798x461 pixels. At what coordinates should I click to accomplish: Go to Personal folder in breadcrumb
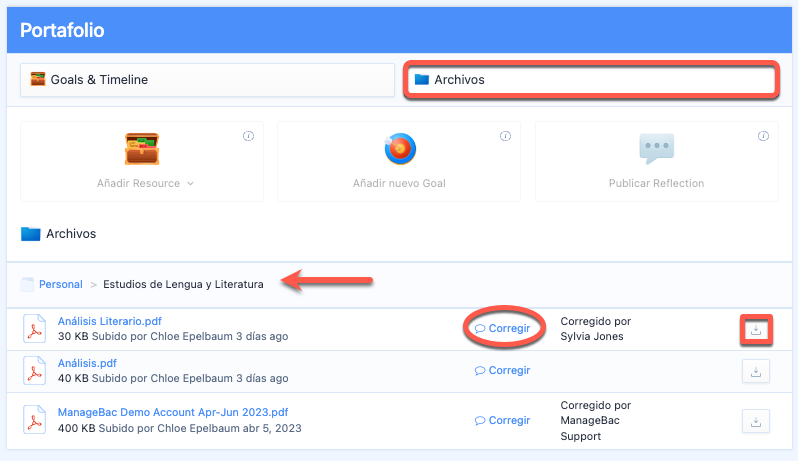[x=60, y=284]
